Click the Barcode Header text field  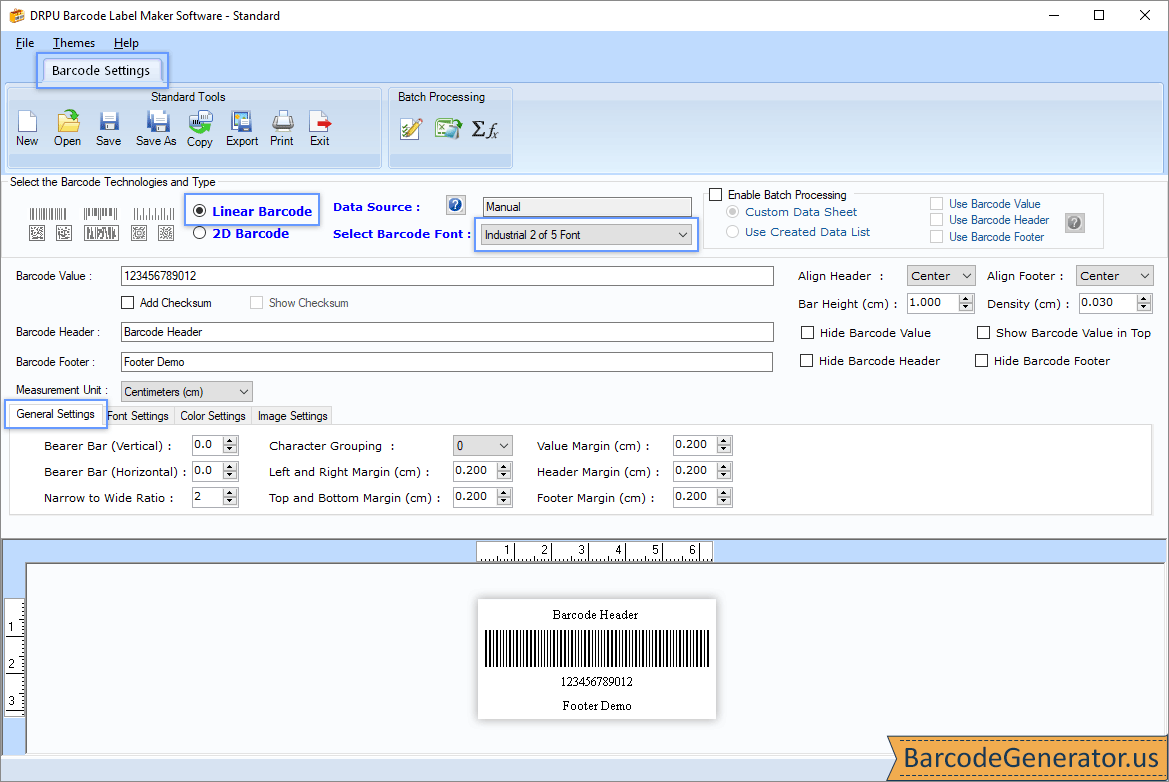pyautogui.click(x=447, y=332)
